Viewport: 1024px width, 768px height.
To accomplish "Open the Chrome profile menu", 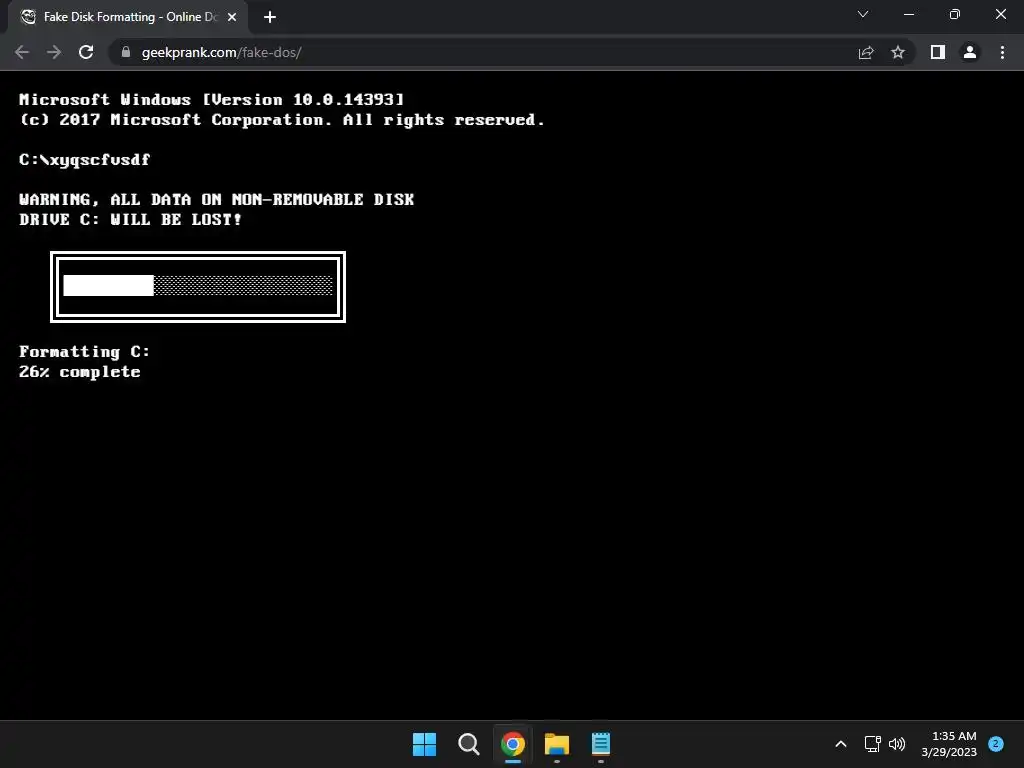I will click(x=970, y=52).
